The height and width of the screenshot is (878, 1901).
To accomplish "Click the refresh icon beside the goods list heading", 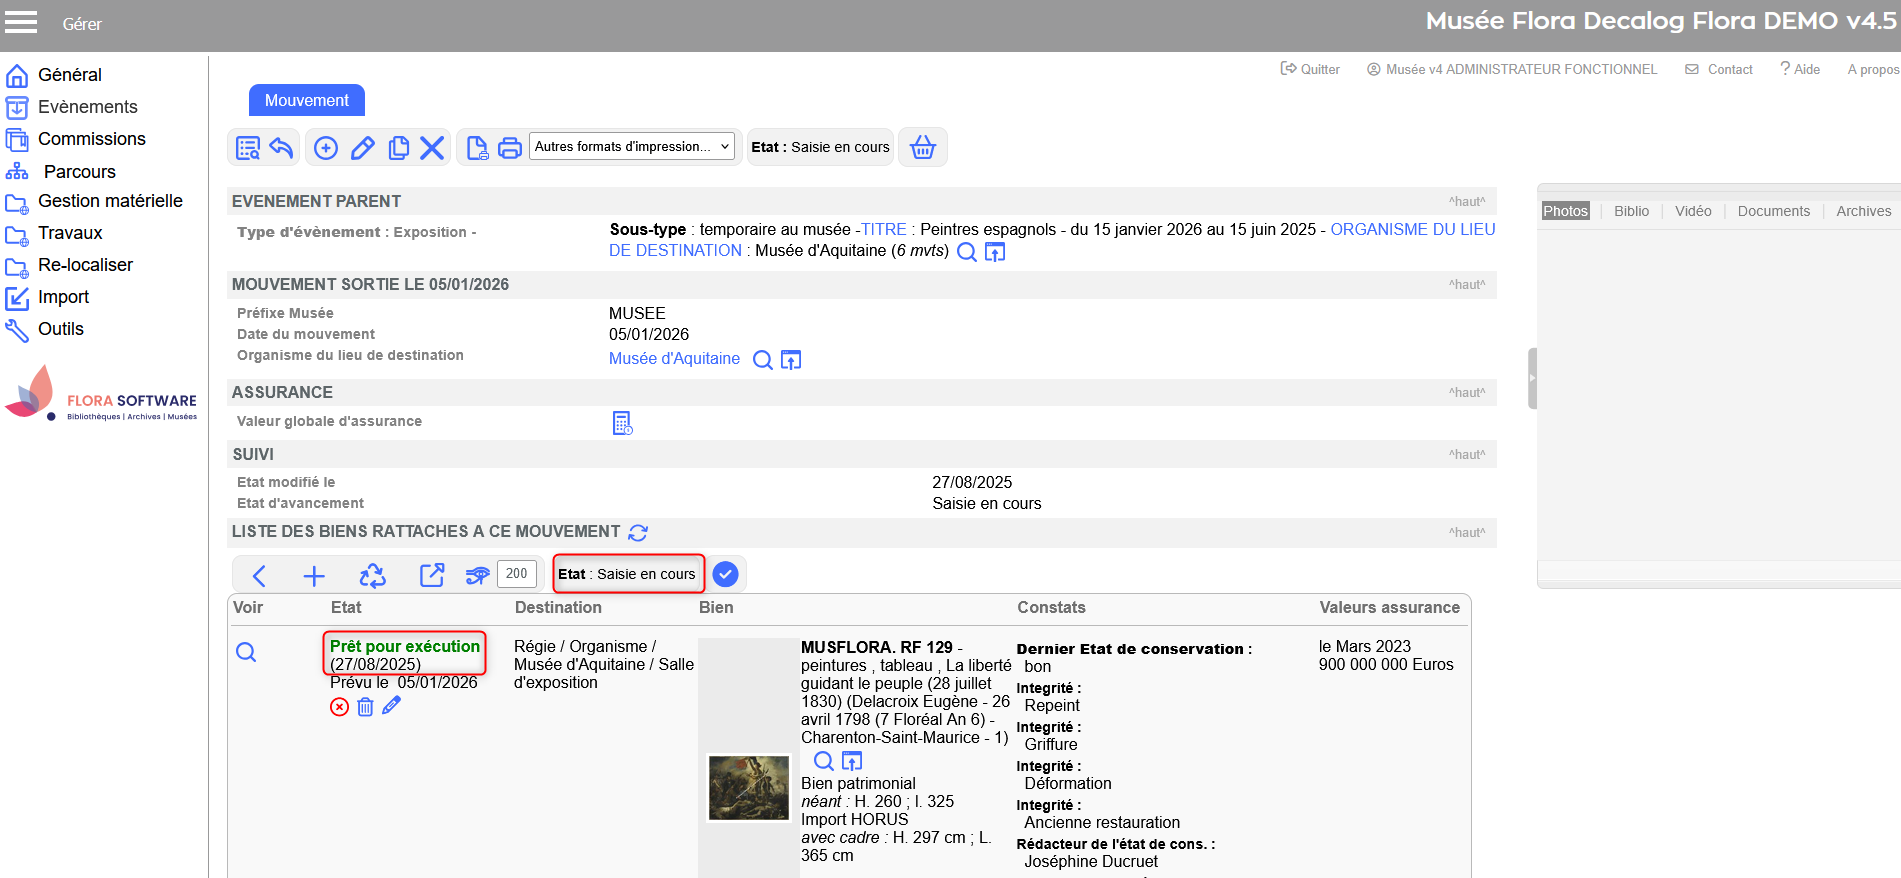I will 638,533.
